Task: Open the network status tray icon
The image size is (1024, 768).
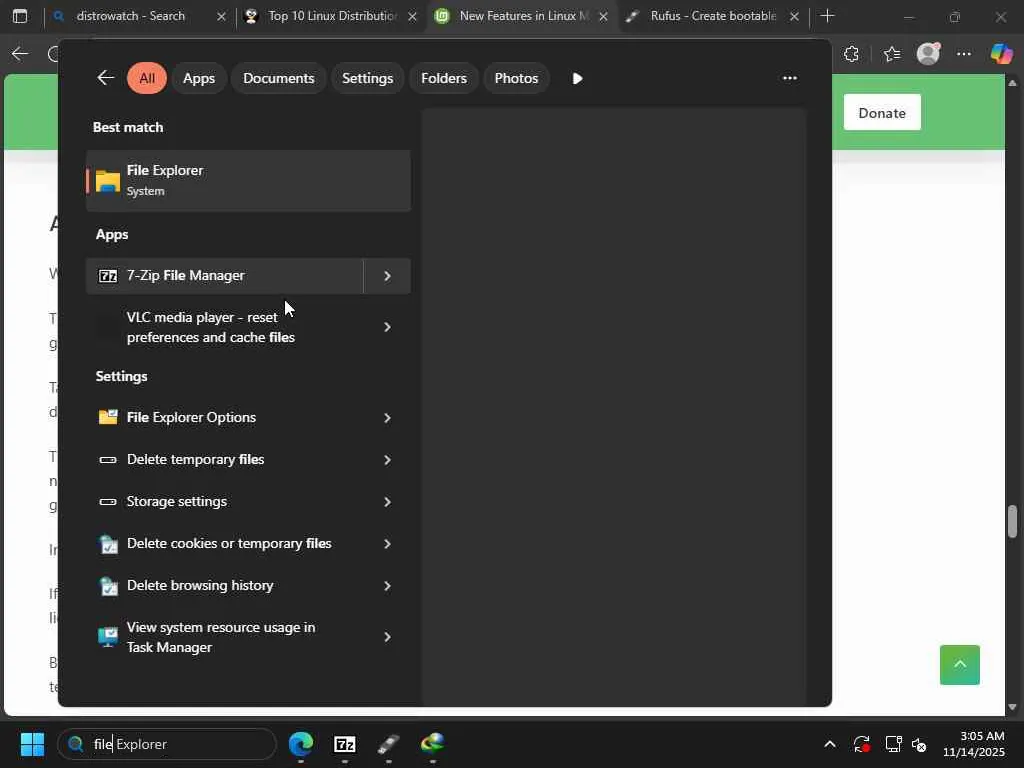Action: coord(893,744)
